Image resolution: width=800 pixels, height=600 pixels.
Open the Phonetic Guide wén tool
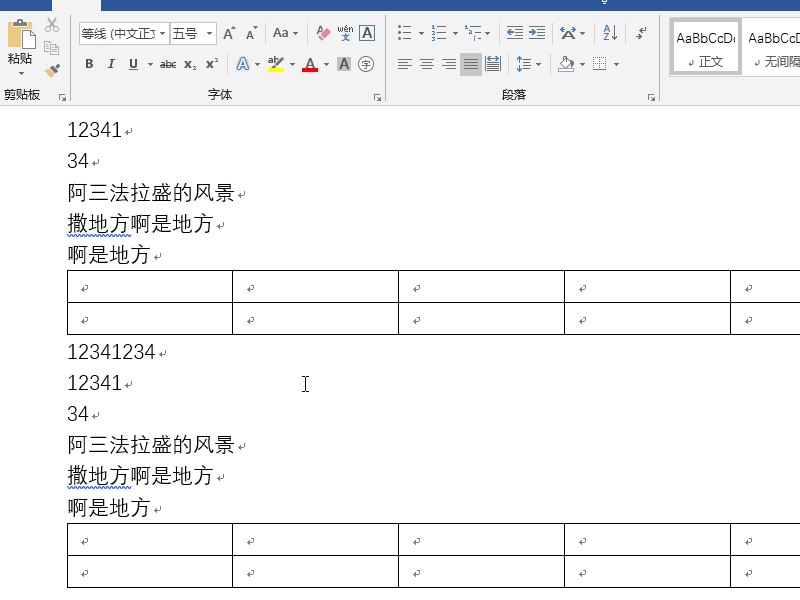345,34
